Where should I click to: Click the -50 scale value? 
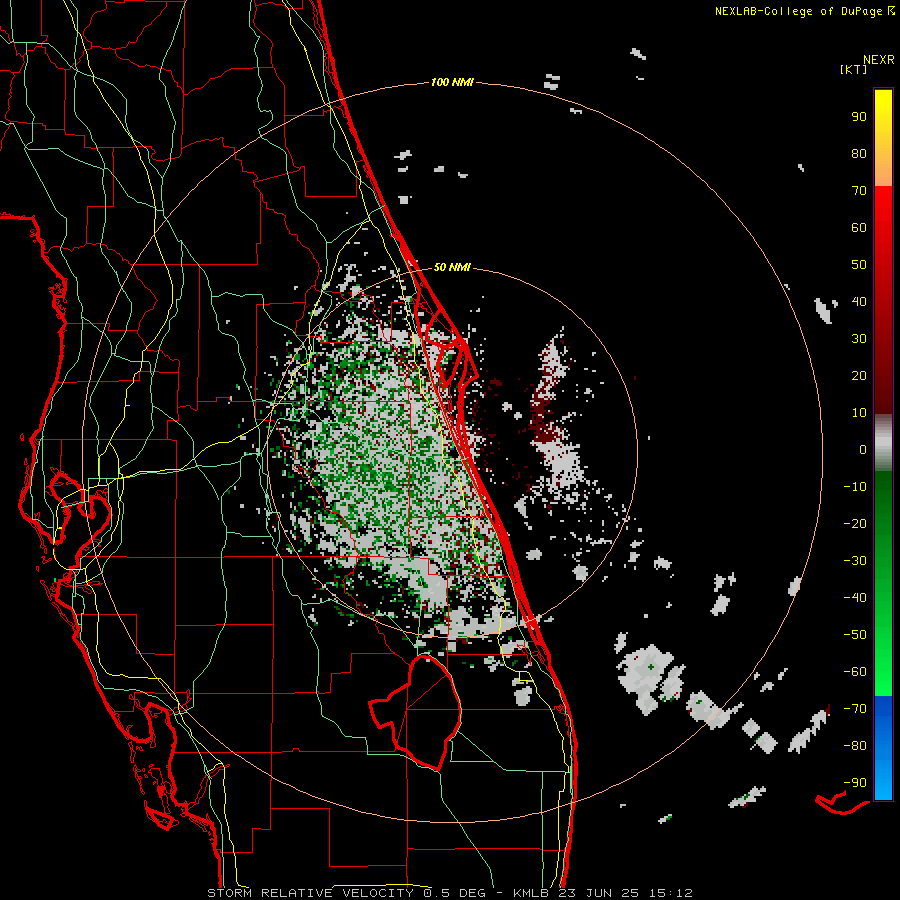pos(855,635)
